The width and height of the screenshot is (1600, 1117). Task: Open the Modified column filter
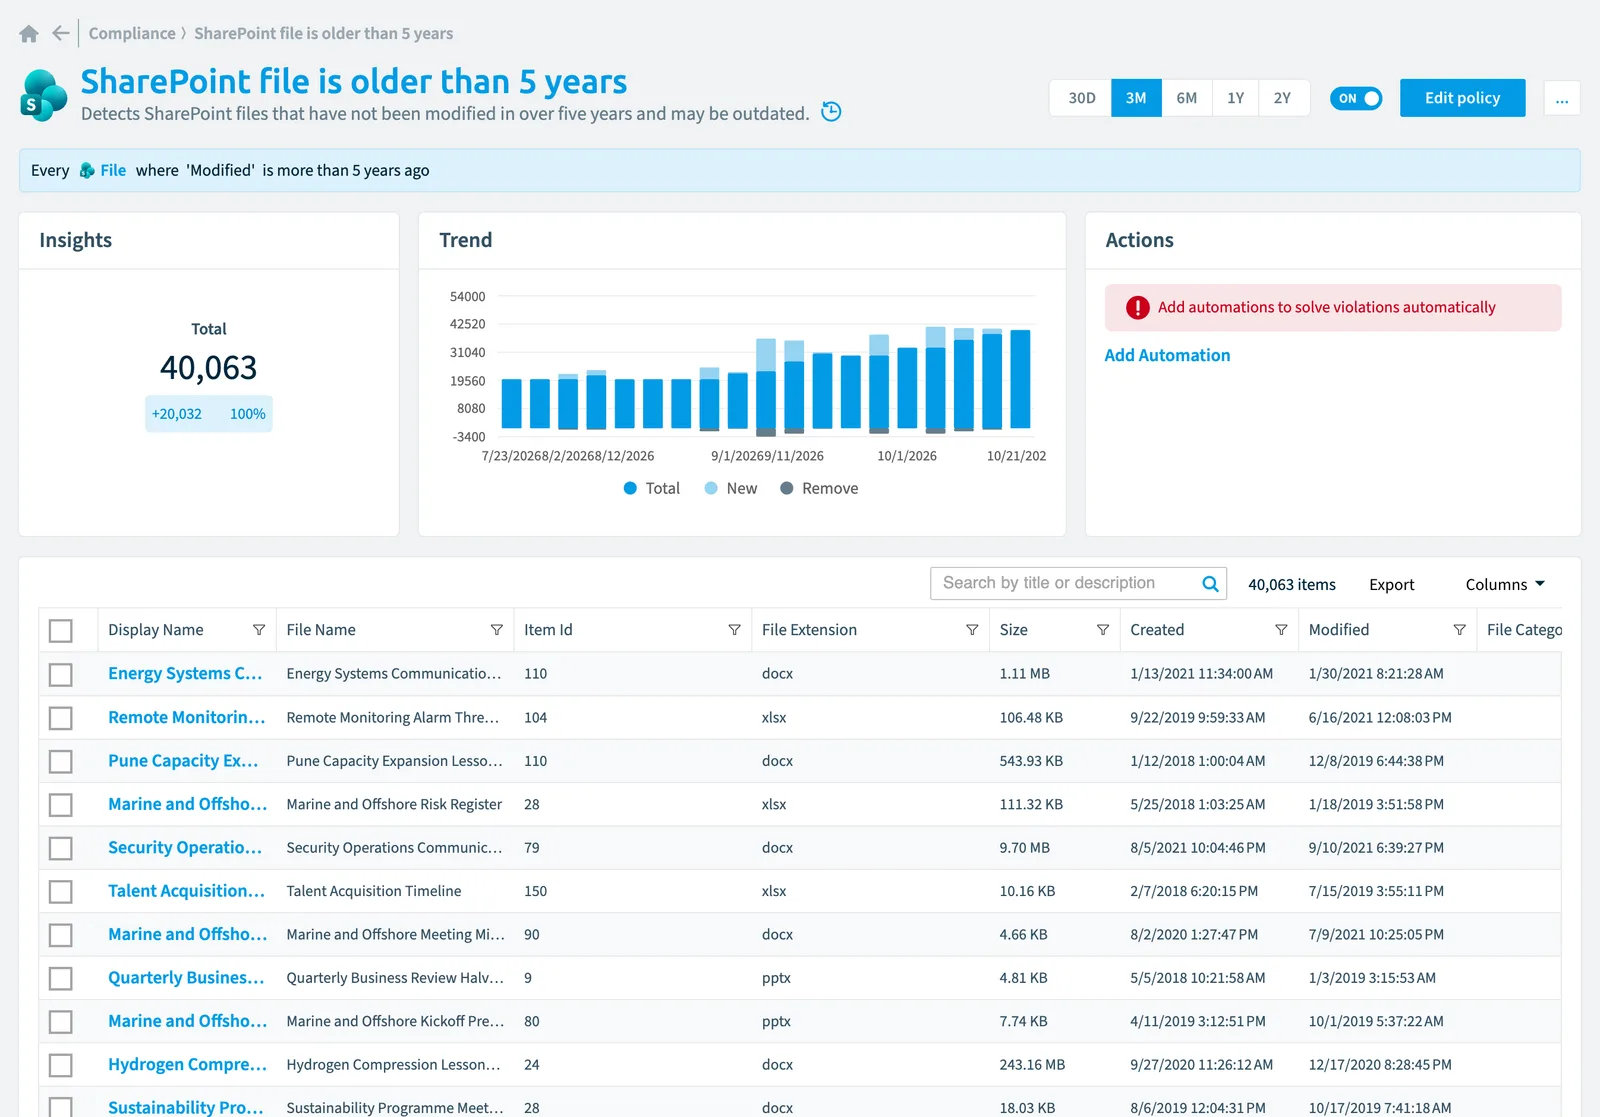1459,630
